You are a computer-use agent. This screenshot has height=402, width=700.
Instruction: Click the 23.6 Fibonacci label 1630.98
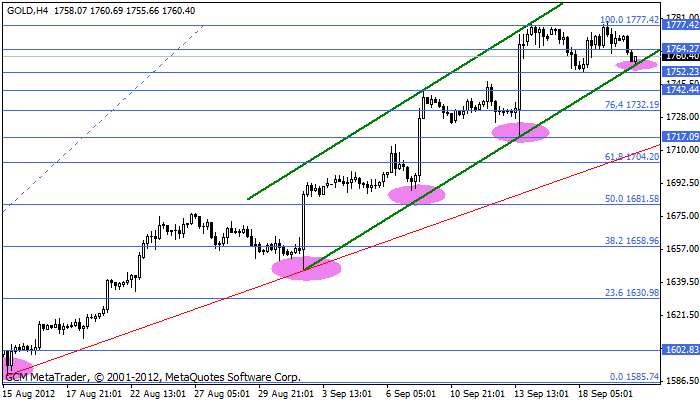point(632,293)
